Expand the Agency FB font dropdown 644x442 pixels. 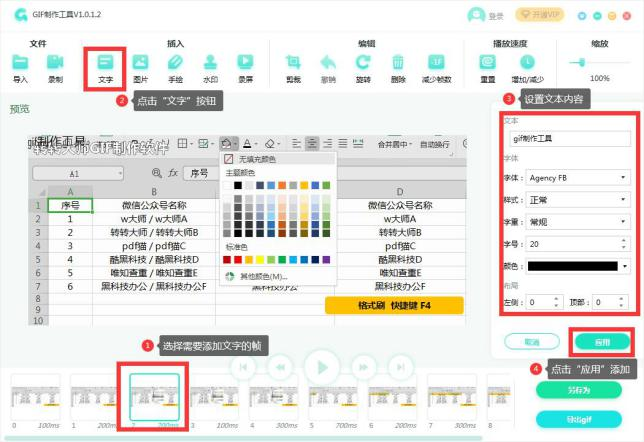[x=578, y=178]
